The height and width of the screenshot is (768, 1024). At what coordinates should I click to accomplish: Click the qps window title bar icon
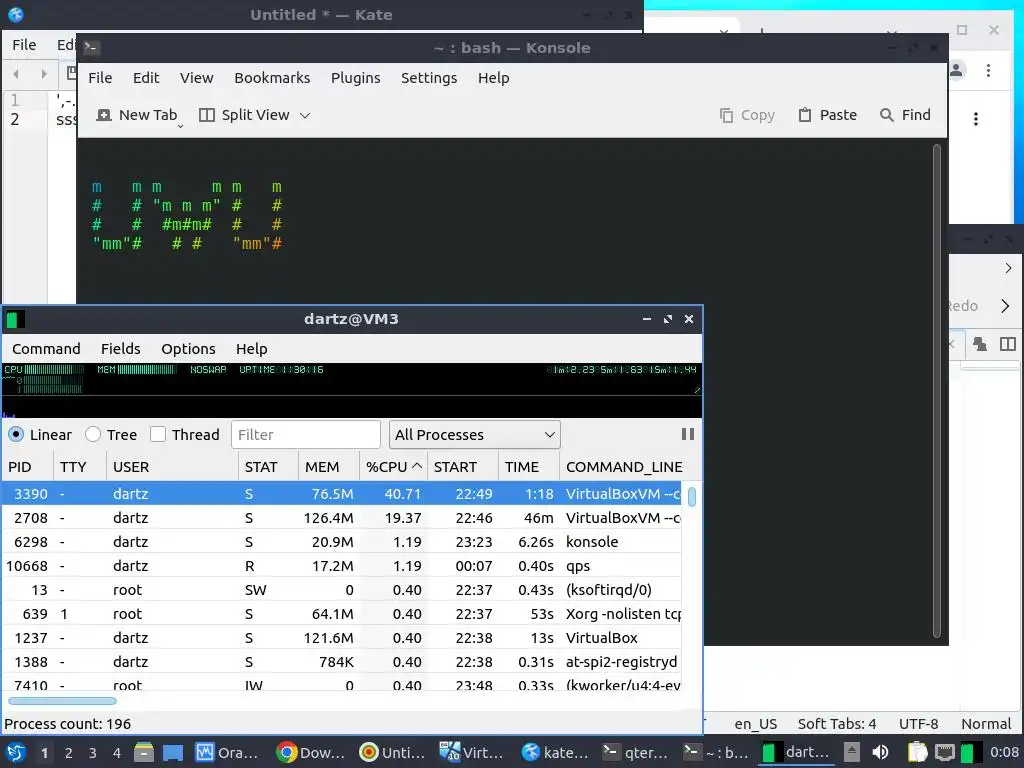point(15,319)
